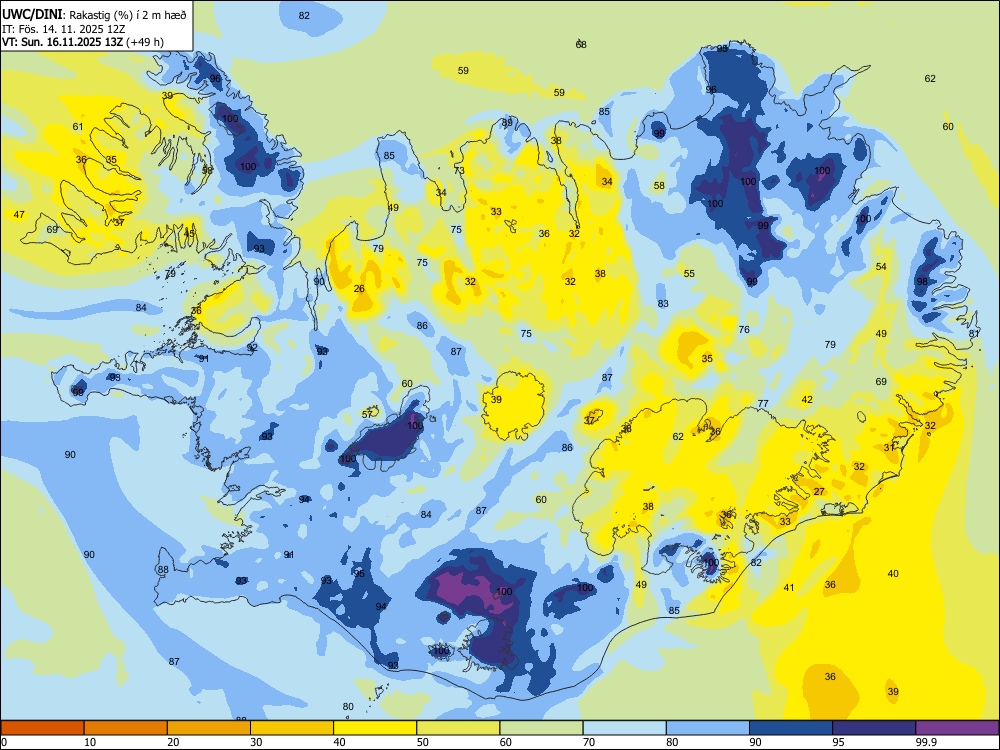Screen dimensions: 1000x750
Task: Click the '70' legend tick label
Action: pyautogui.click(x=589, y=742)
